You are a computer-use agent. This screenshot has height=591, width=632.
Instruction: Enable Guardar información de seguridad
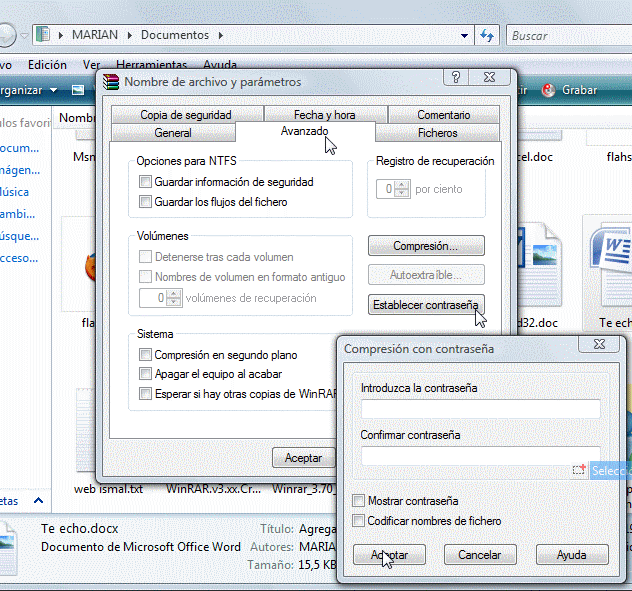[x=145, y=182]
